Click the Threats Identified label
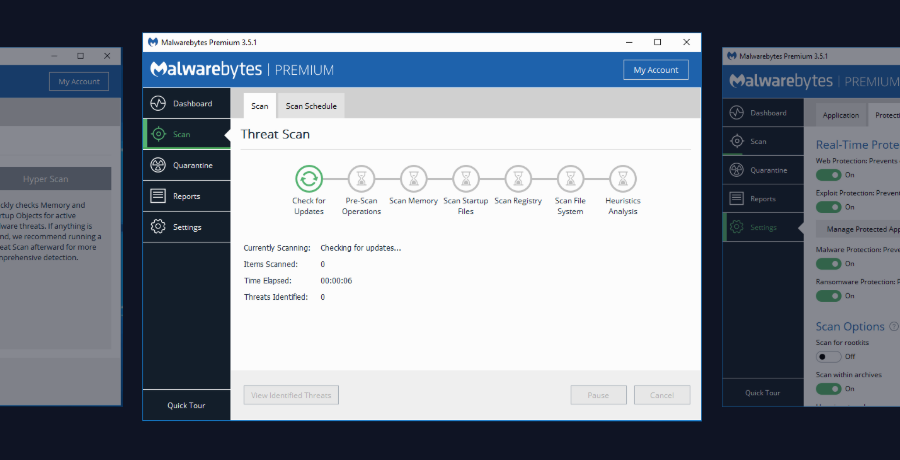 click(x=276, y=297)
